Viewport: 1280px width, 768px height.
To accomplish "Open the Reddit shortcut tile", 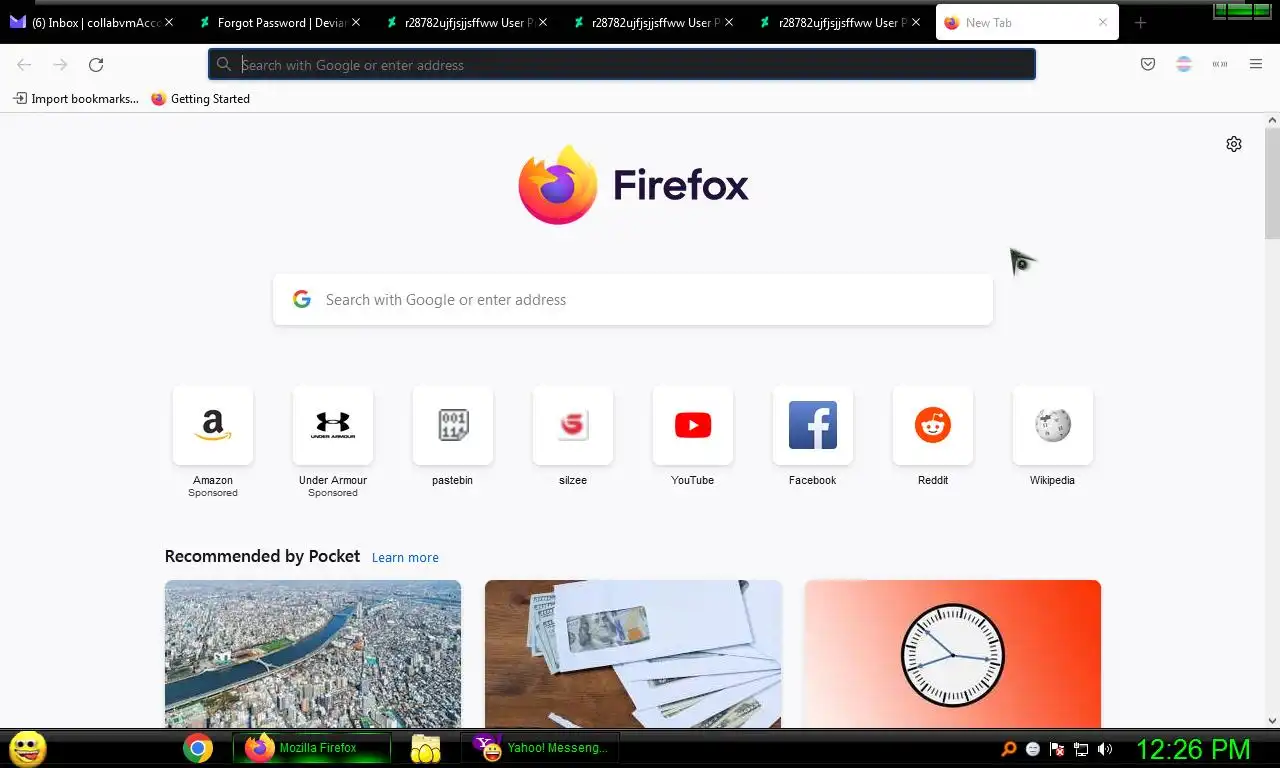I will [x=933, y=426].
